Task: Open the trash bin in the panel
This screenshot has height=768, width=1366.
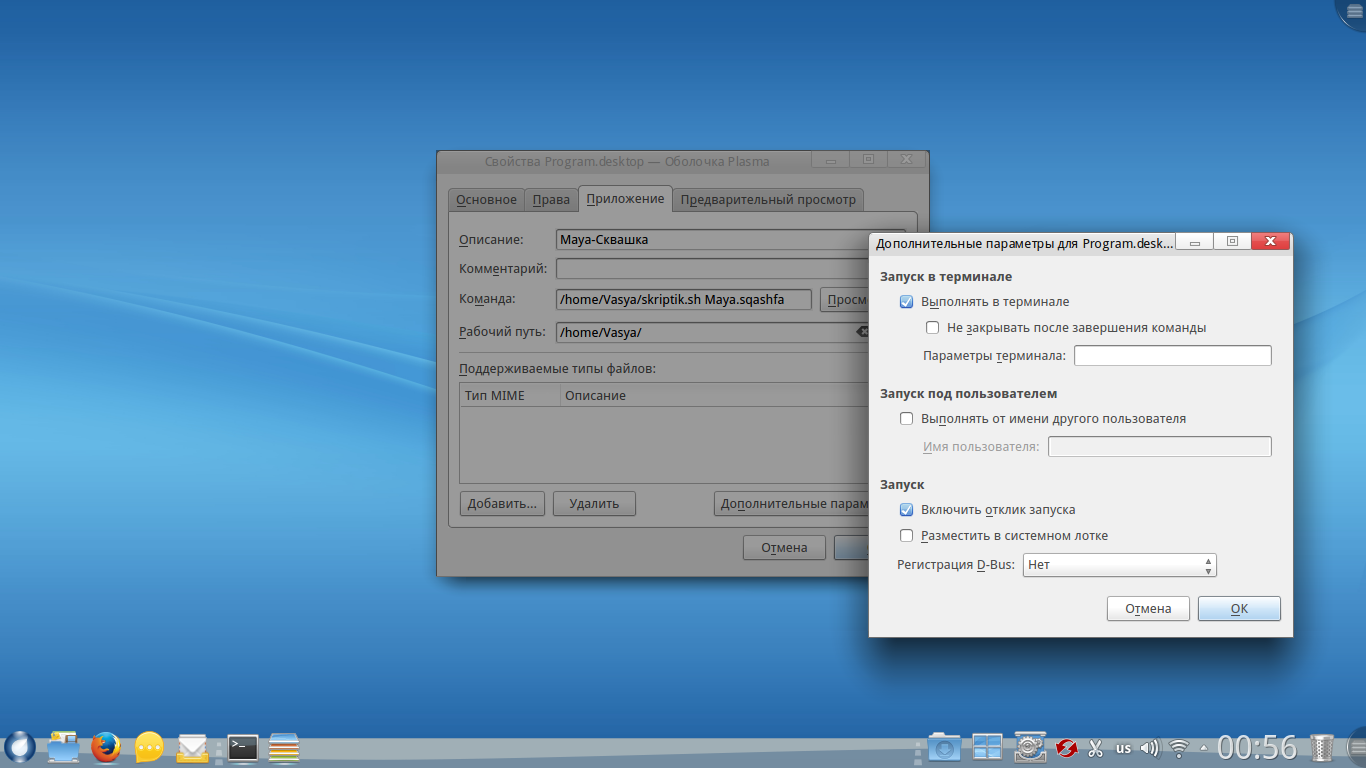Action: pos(1322,747)
